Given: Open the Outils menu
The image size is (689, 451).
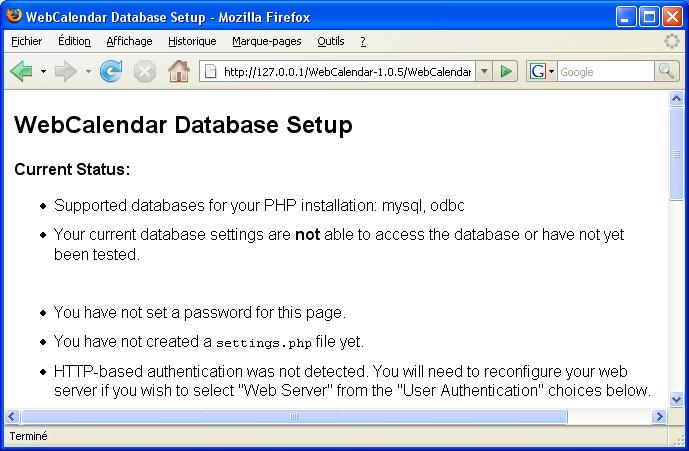Looking at the screenshot, I should tap(331, 41).
